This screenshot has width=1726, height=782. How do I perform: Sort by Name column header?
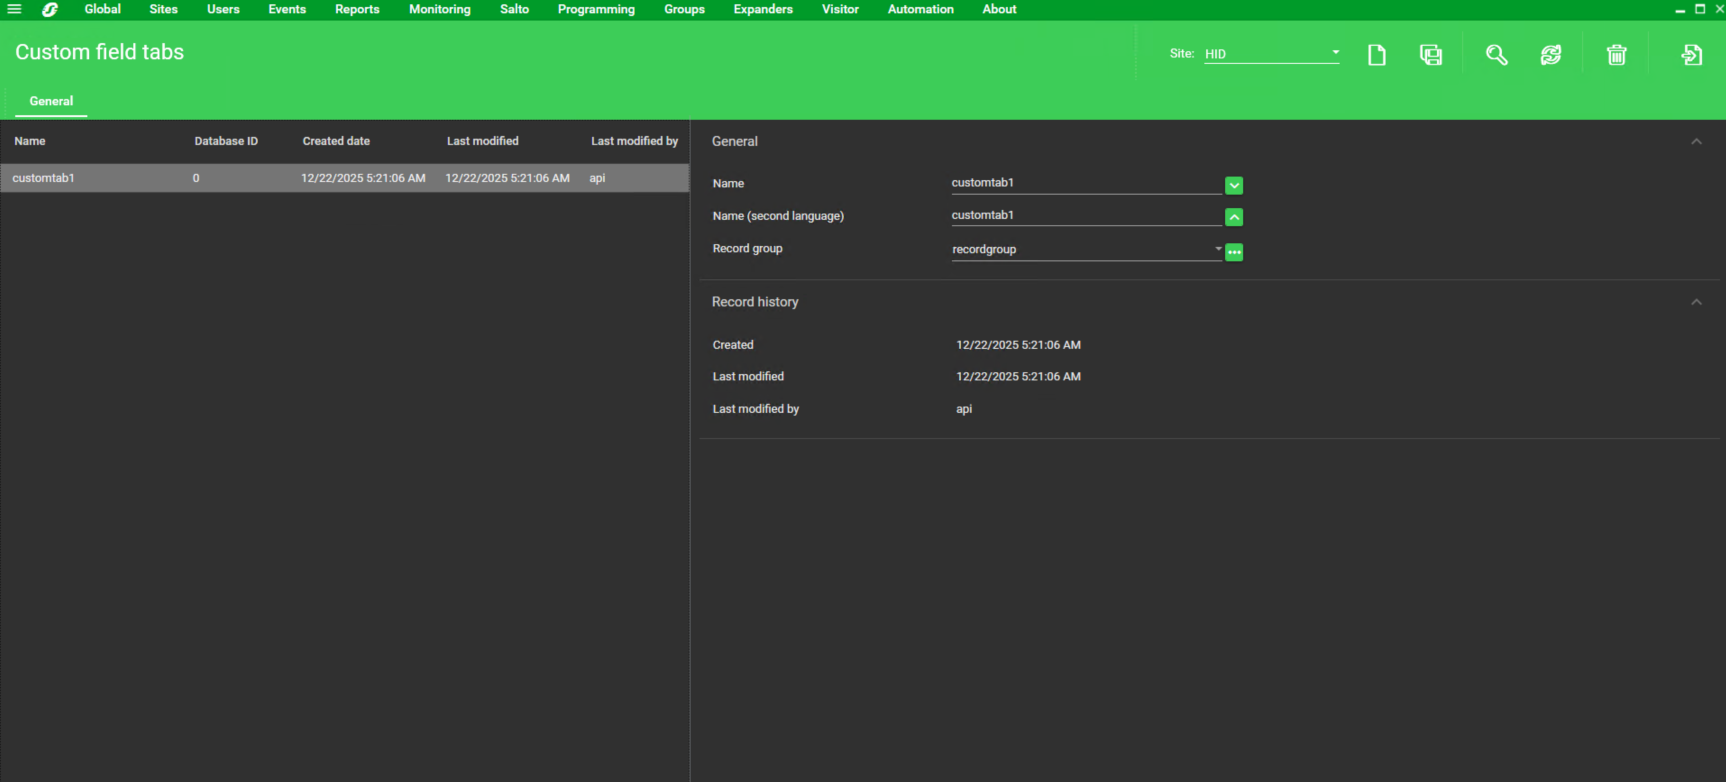pyautogui.click(x=30, y=141)
